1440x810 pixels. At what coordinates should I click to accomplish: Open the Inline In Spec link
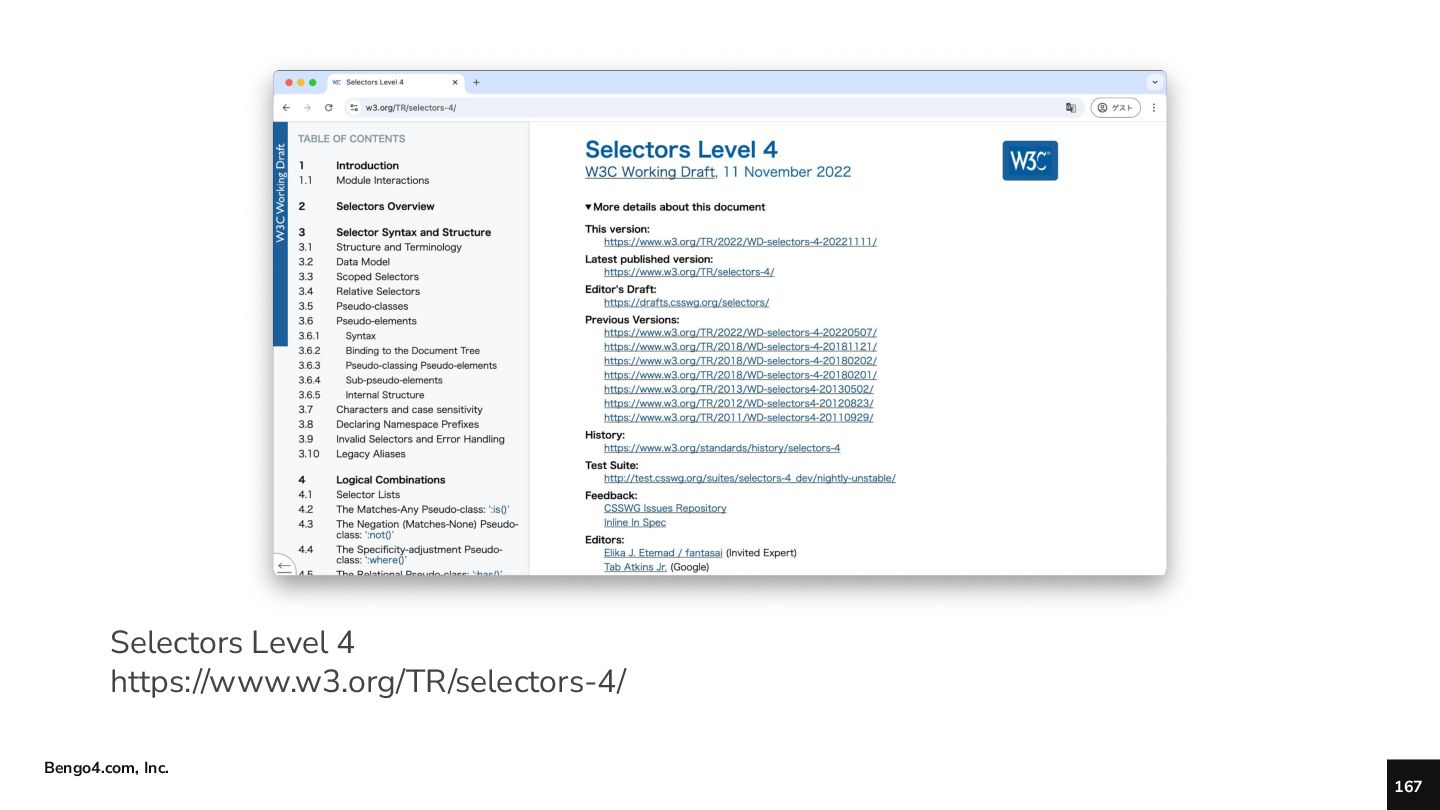point(635,523)
